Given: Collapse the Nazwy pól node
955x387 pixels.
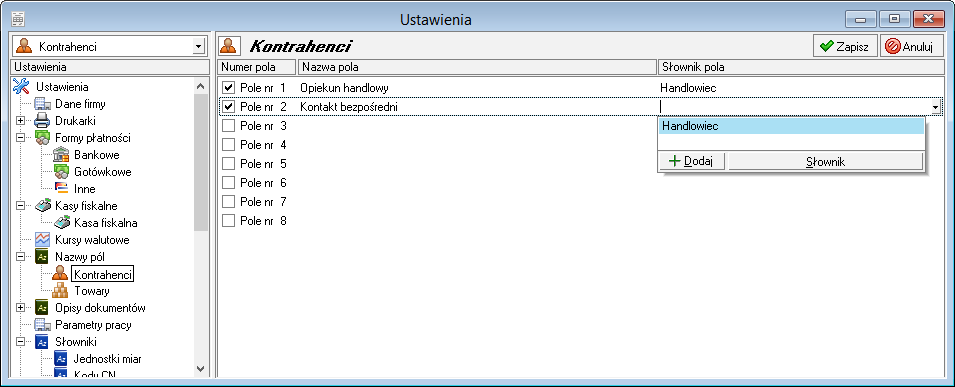Looking at the screenshot, I should (x=21, y=257).
